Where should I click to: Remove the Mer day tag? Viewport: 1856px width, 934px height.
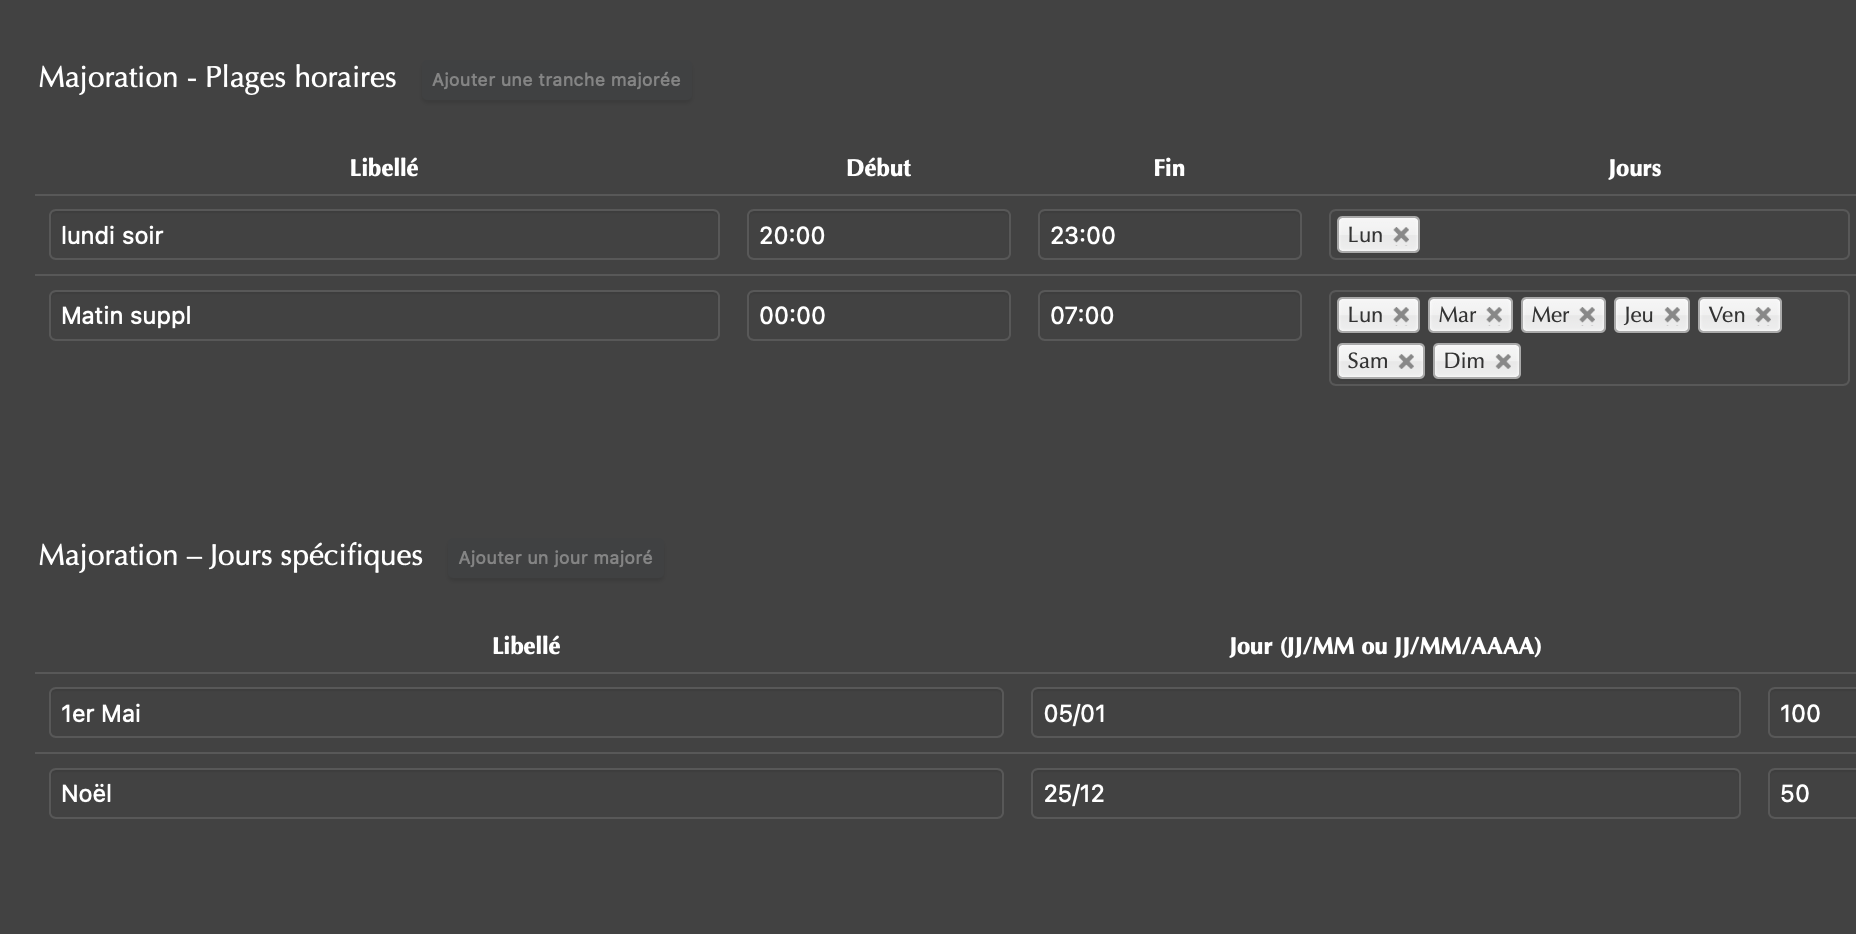(1587, 315)
